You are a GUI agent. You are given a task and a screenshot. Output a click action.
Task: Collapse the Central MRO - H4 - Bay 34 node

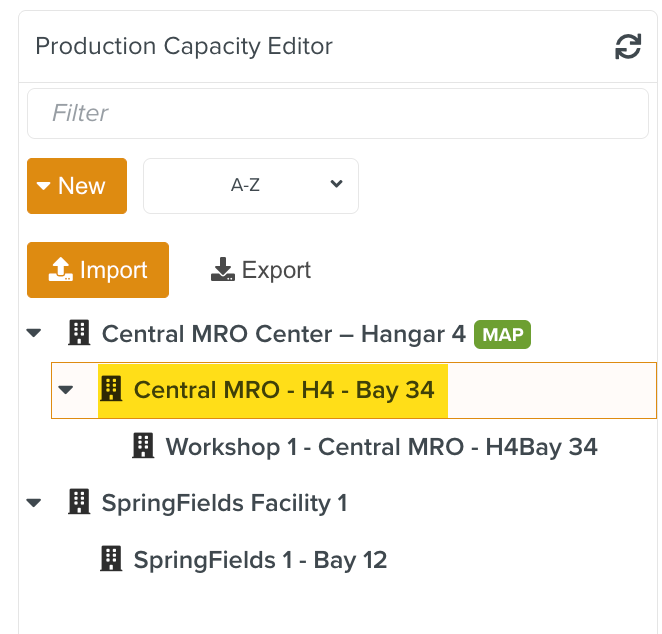pos(66,389)
